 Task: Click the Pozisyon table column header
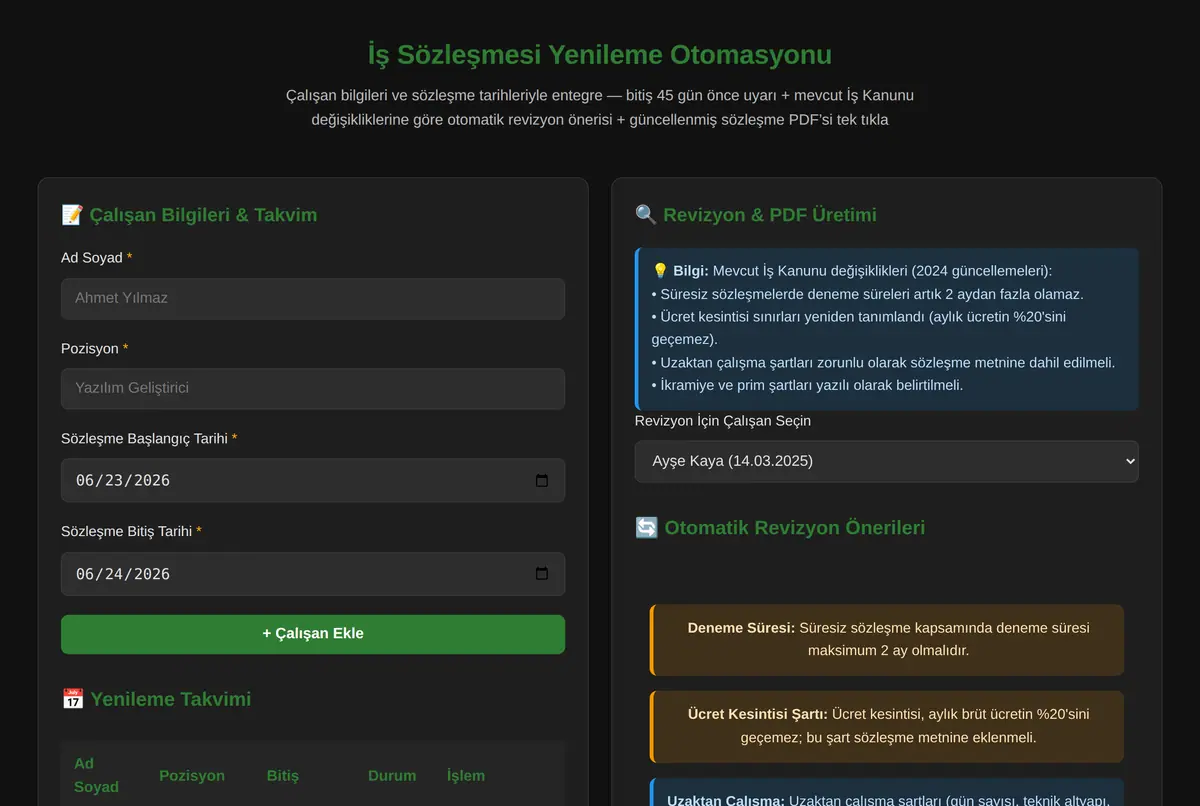coord(192,775)
